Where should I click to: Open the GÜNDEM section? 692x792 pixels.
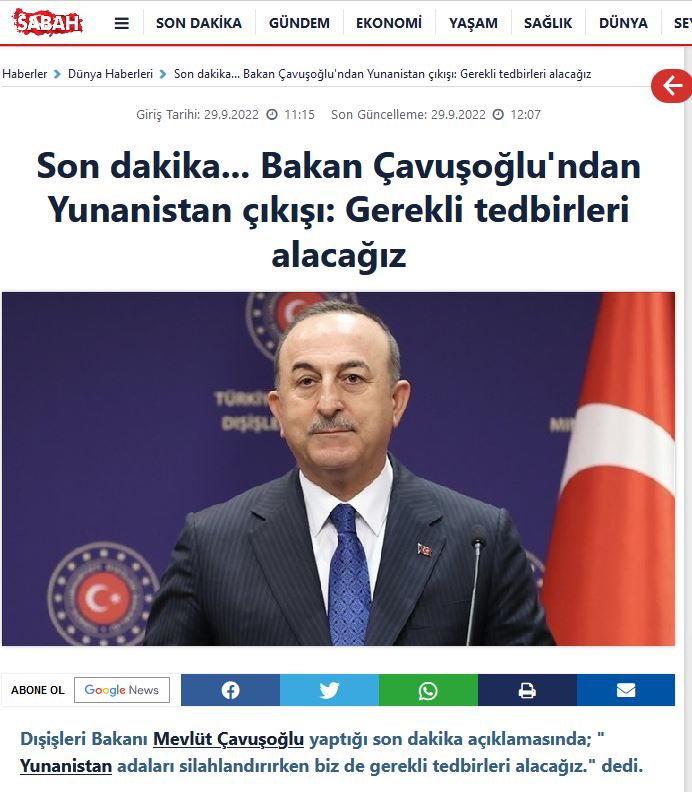tap(299, 23)
